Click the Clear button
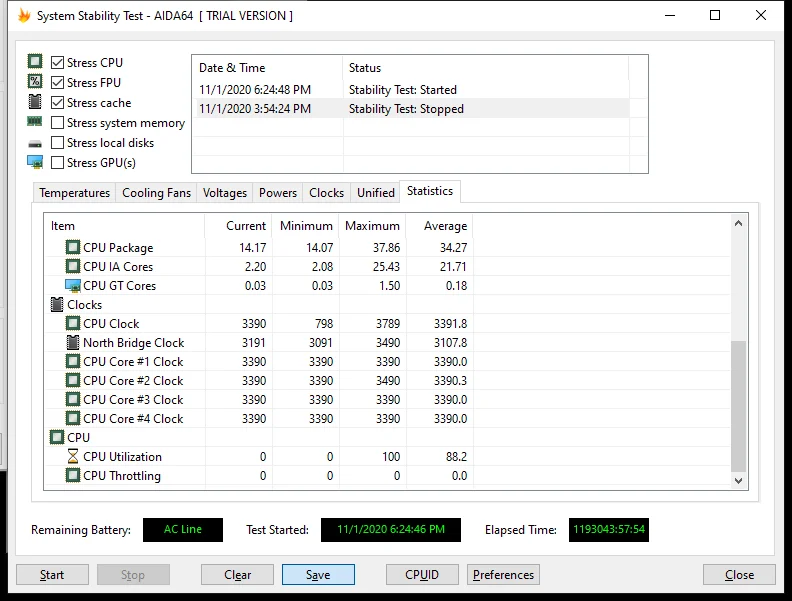The image size is (792, 601). click(237, 575)
